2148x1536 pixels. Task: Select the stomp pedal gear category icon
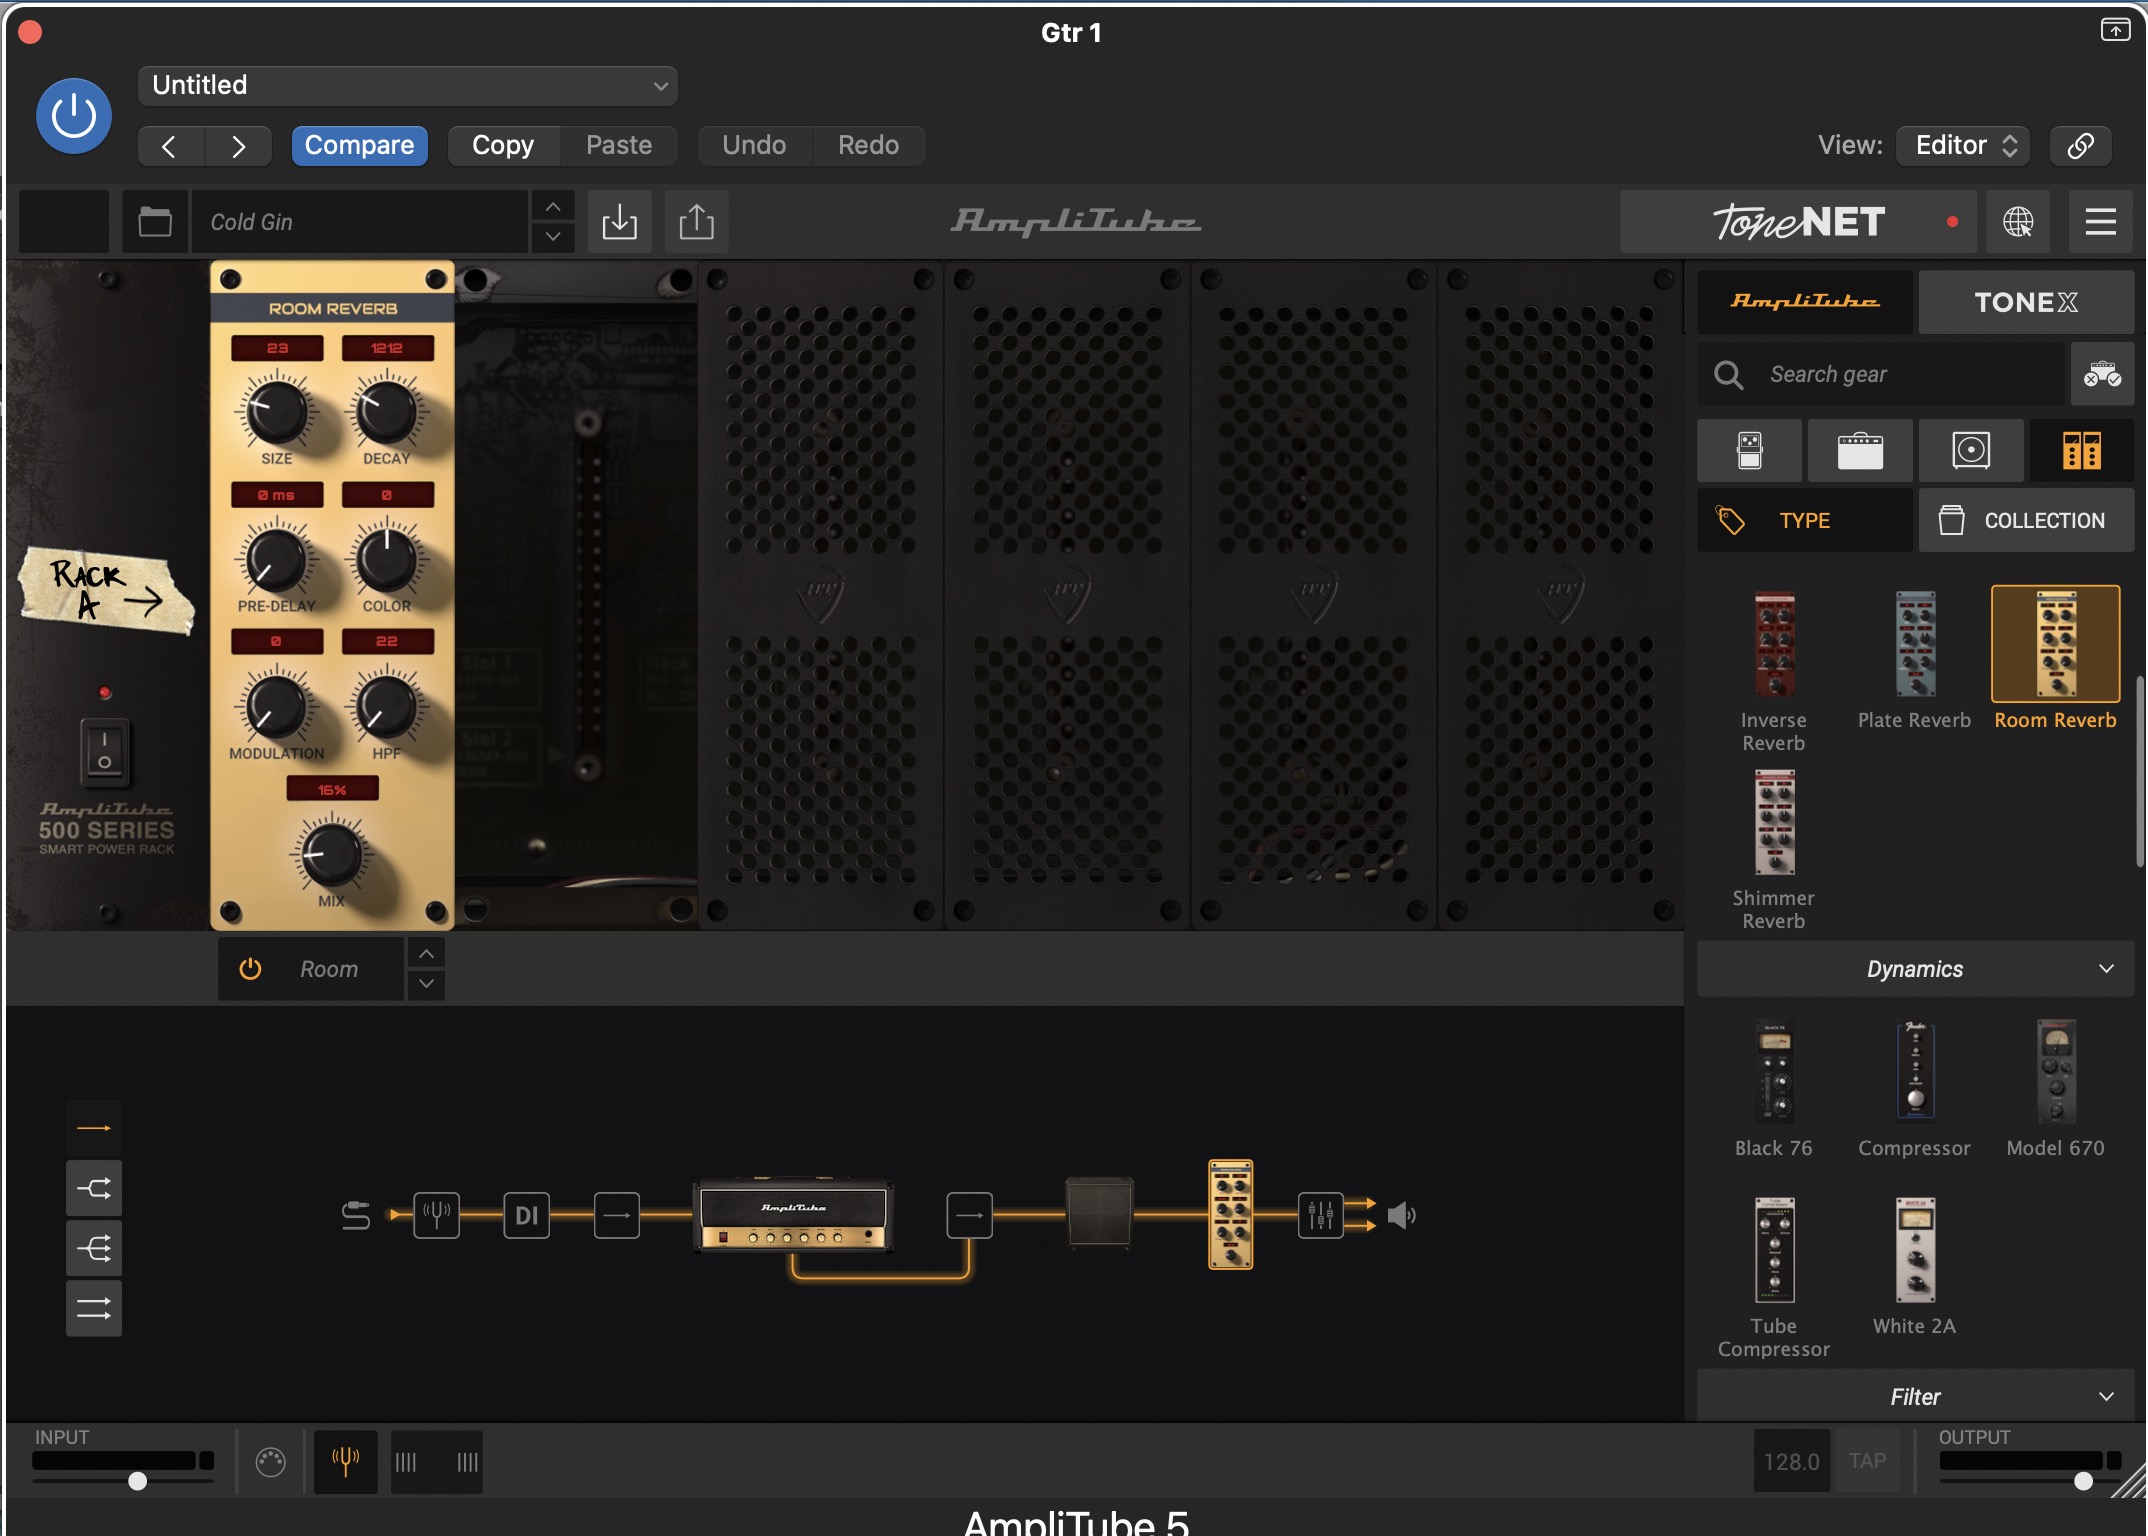1749,451
